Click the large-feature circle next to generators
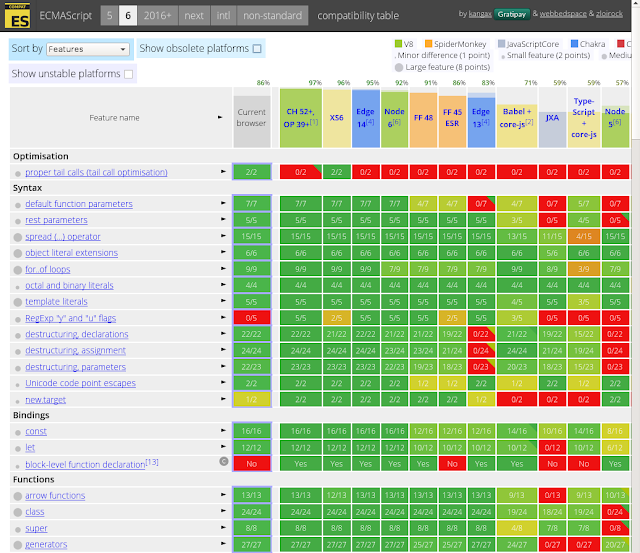The height and width of the screenshot is (553, 640). [x=18, y=545]
